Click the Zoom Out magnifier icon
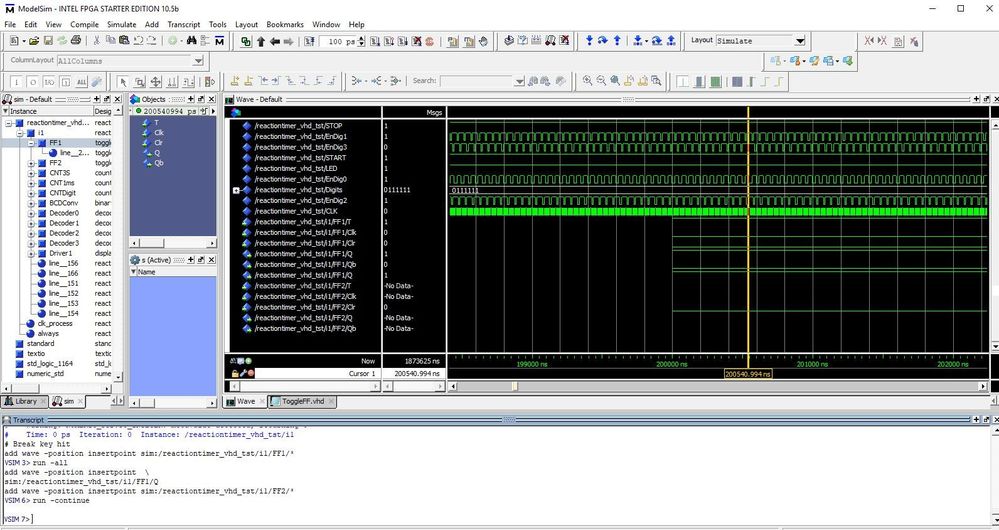The width and height of the screenshot is (999, 530). pos(601,81)
